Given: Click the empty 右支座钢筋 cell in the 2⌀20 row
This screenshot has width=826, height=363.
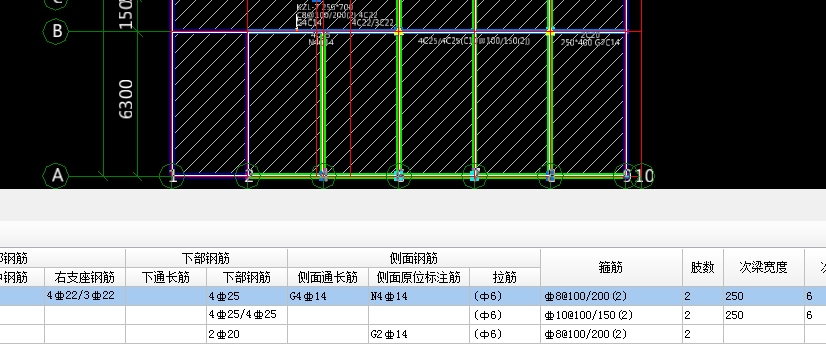Looking at the screenshot, I should (85, 334).
